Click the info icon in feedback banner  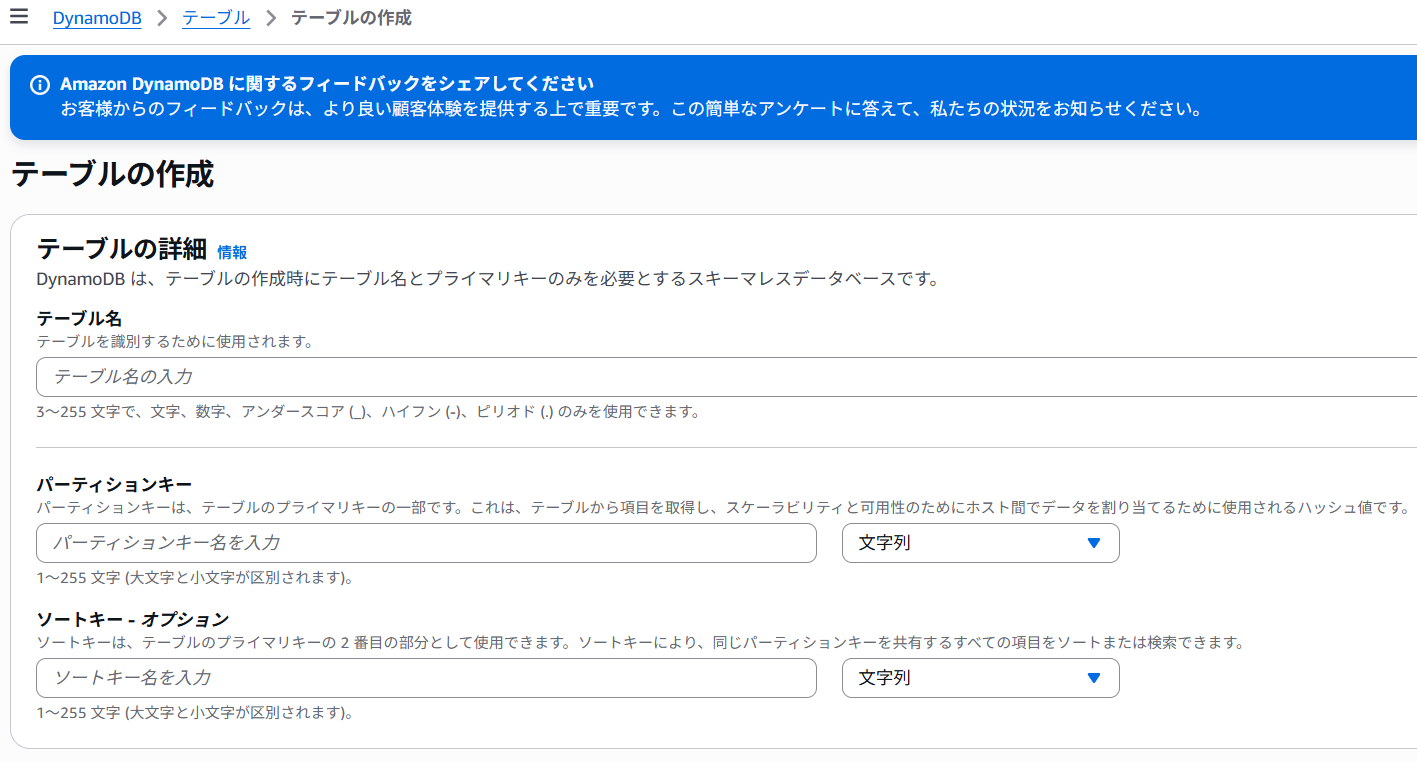tap(40, 84)
